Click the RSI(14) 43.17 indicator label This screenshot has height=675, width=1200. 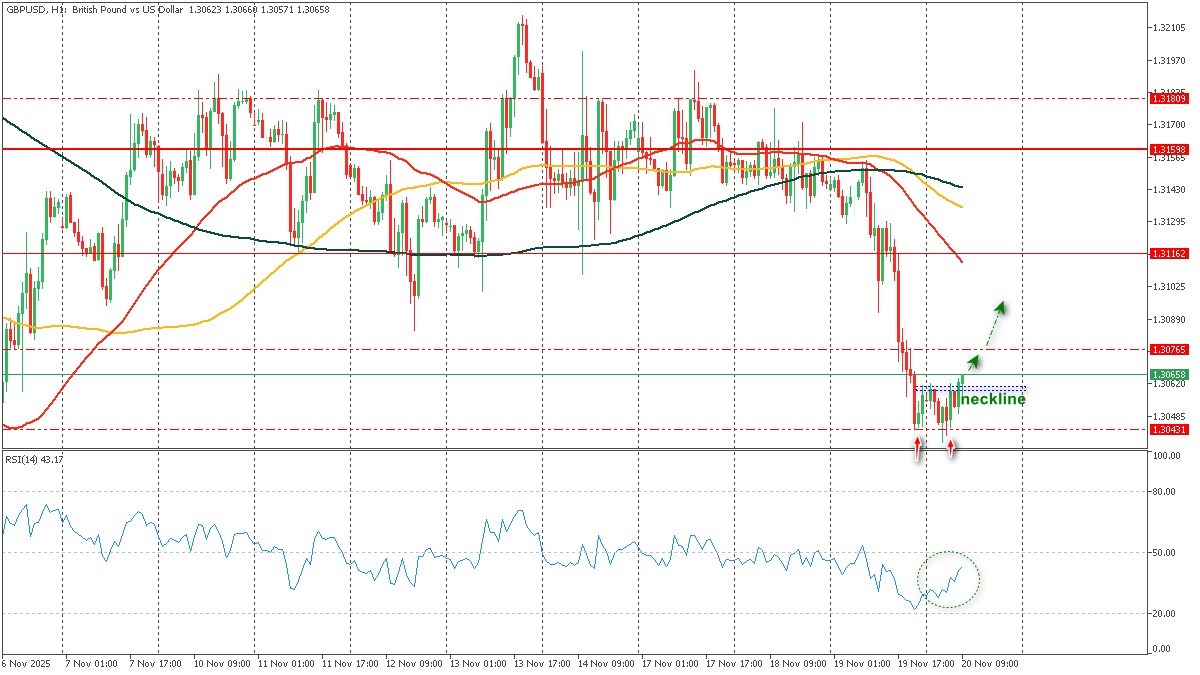(x=35, y=459)
